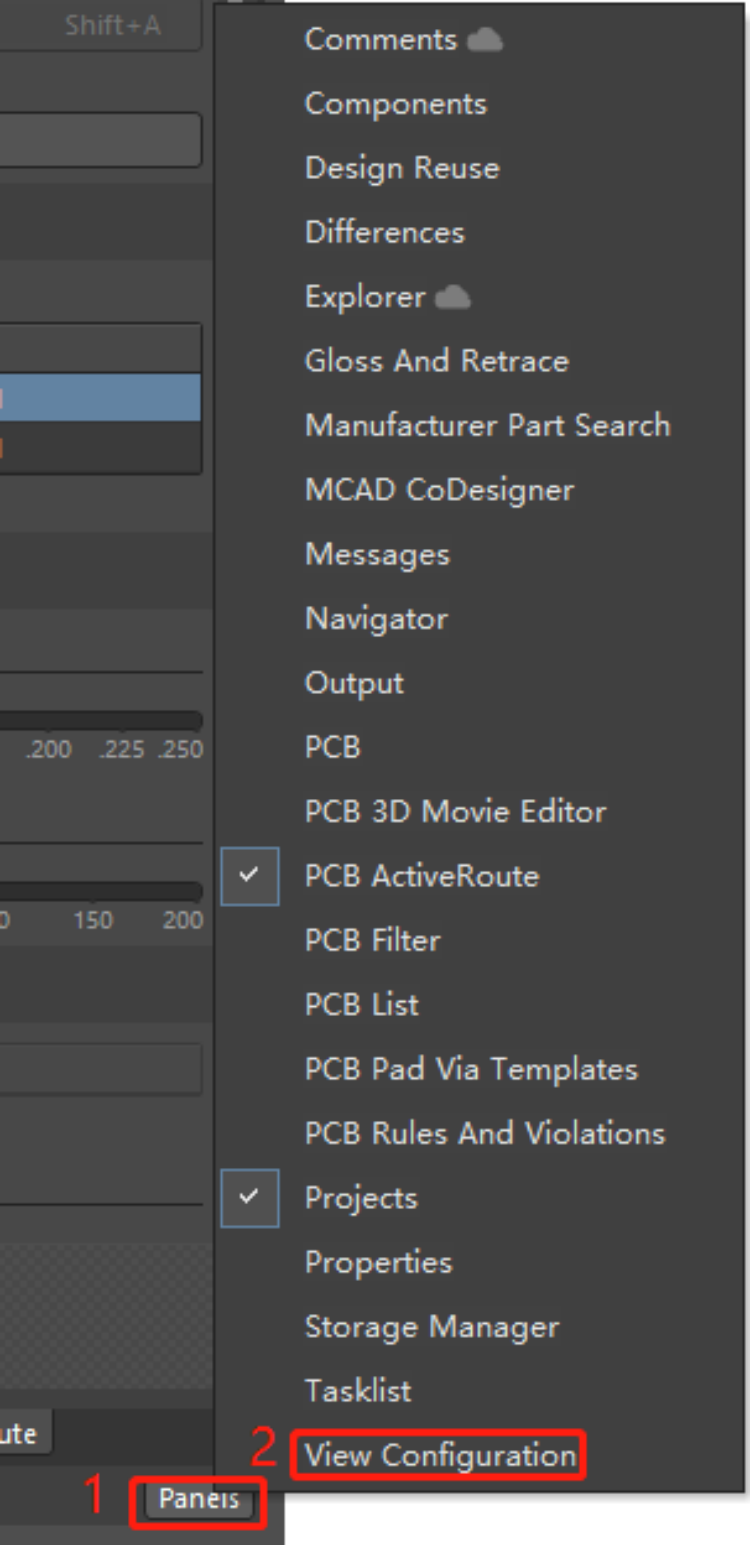Click the cloud icon beside Explorer
The image size is (750, 1545).
coord(453,298)
